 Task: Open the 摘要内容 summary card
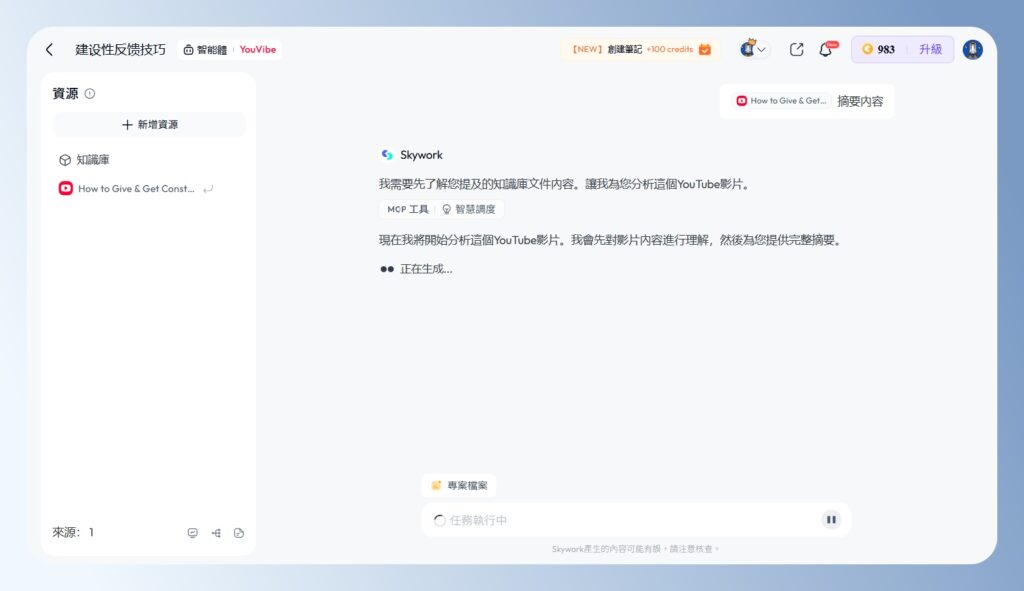pos(861,101)
